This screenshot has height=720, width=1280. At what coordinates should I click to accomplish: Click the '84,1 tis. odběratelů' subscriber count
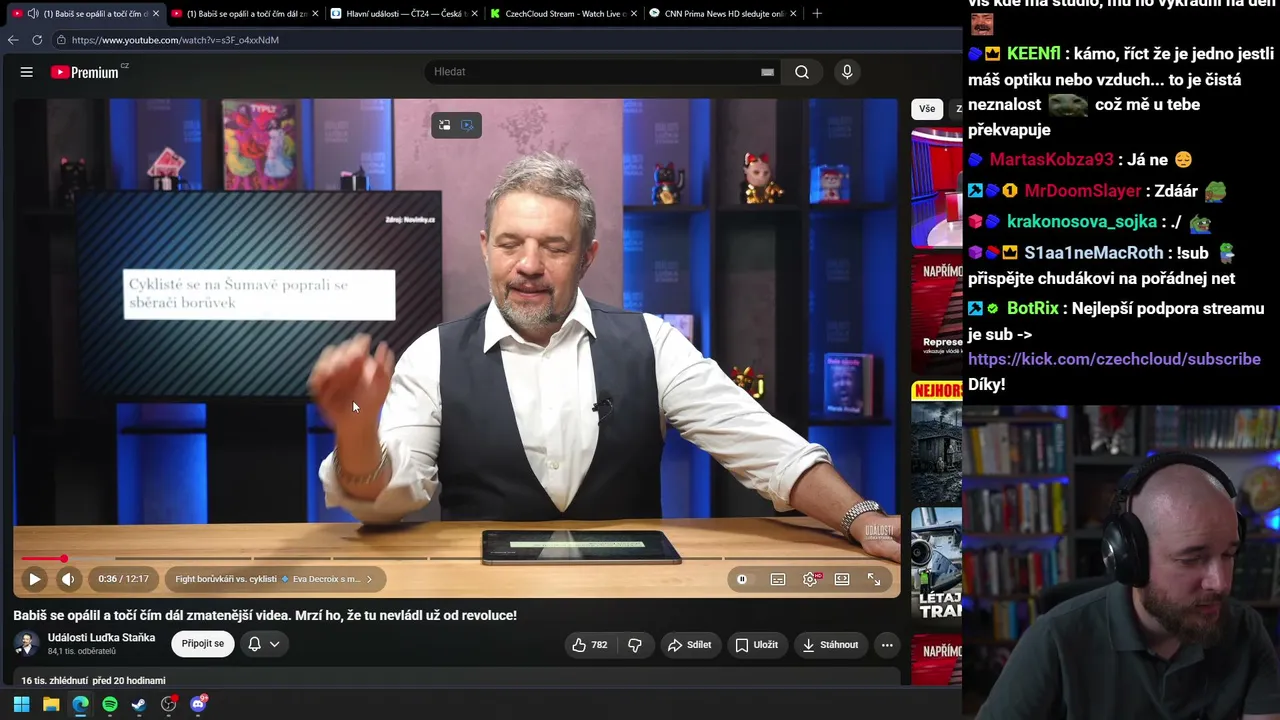pos(81,652)
